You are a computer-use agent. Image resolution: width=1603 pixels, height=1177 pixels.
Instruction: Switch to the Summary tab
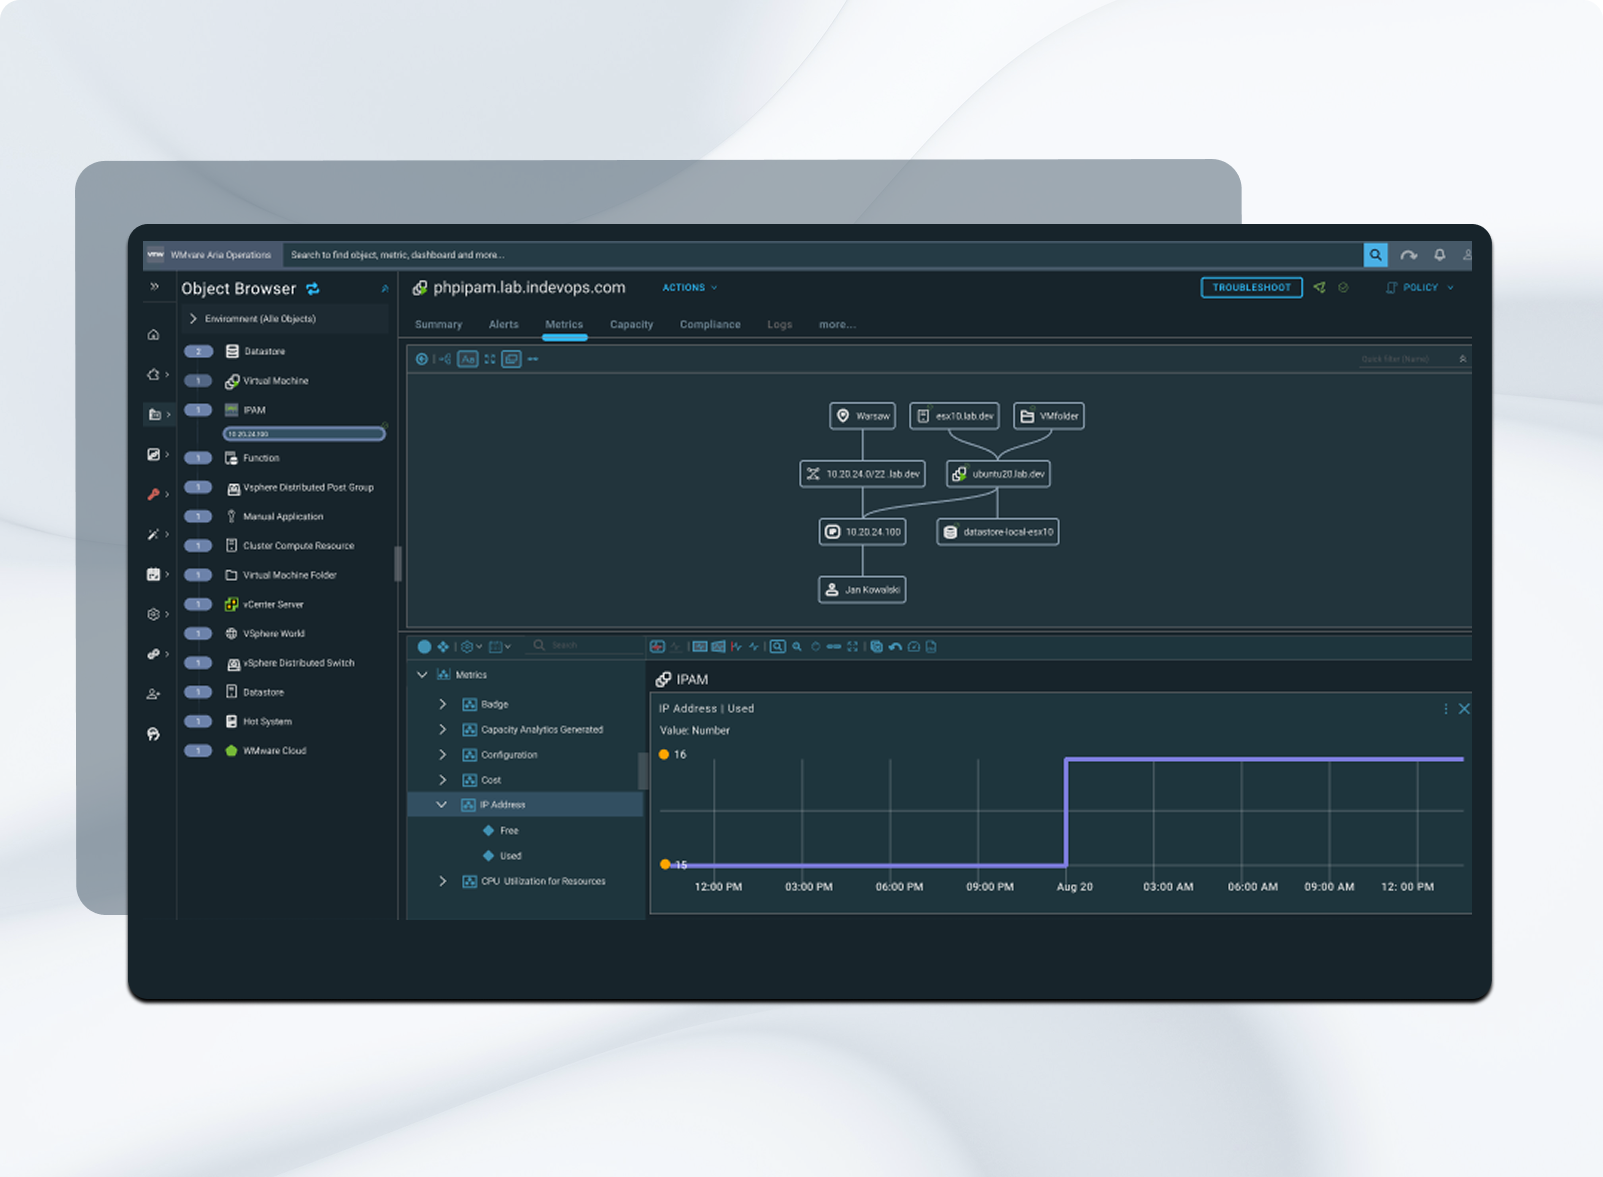pos(438,325)
